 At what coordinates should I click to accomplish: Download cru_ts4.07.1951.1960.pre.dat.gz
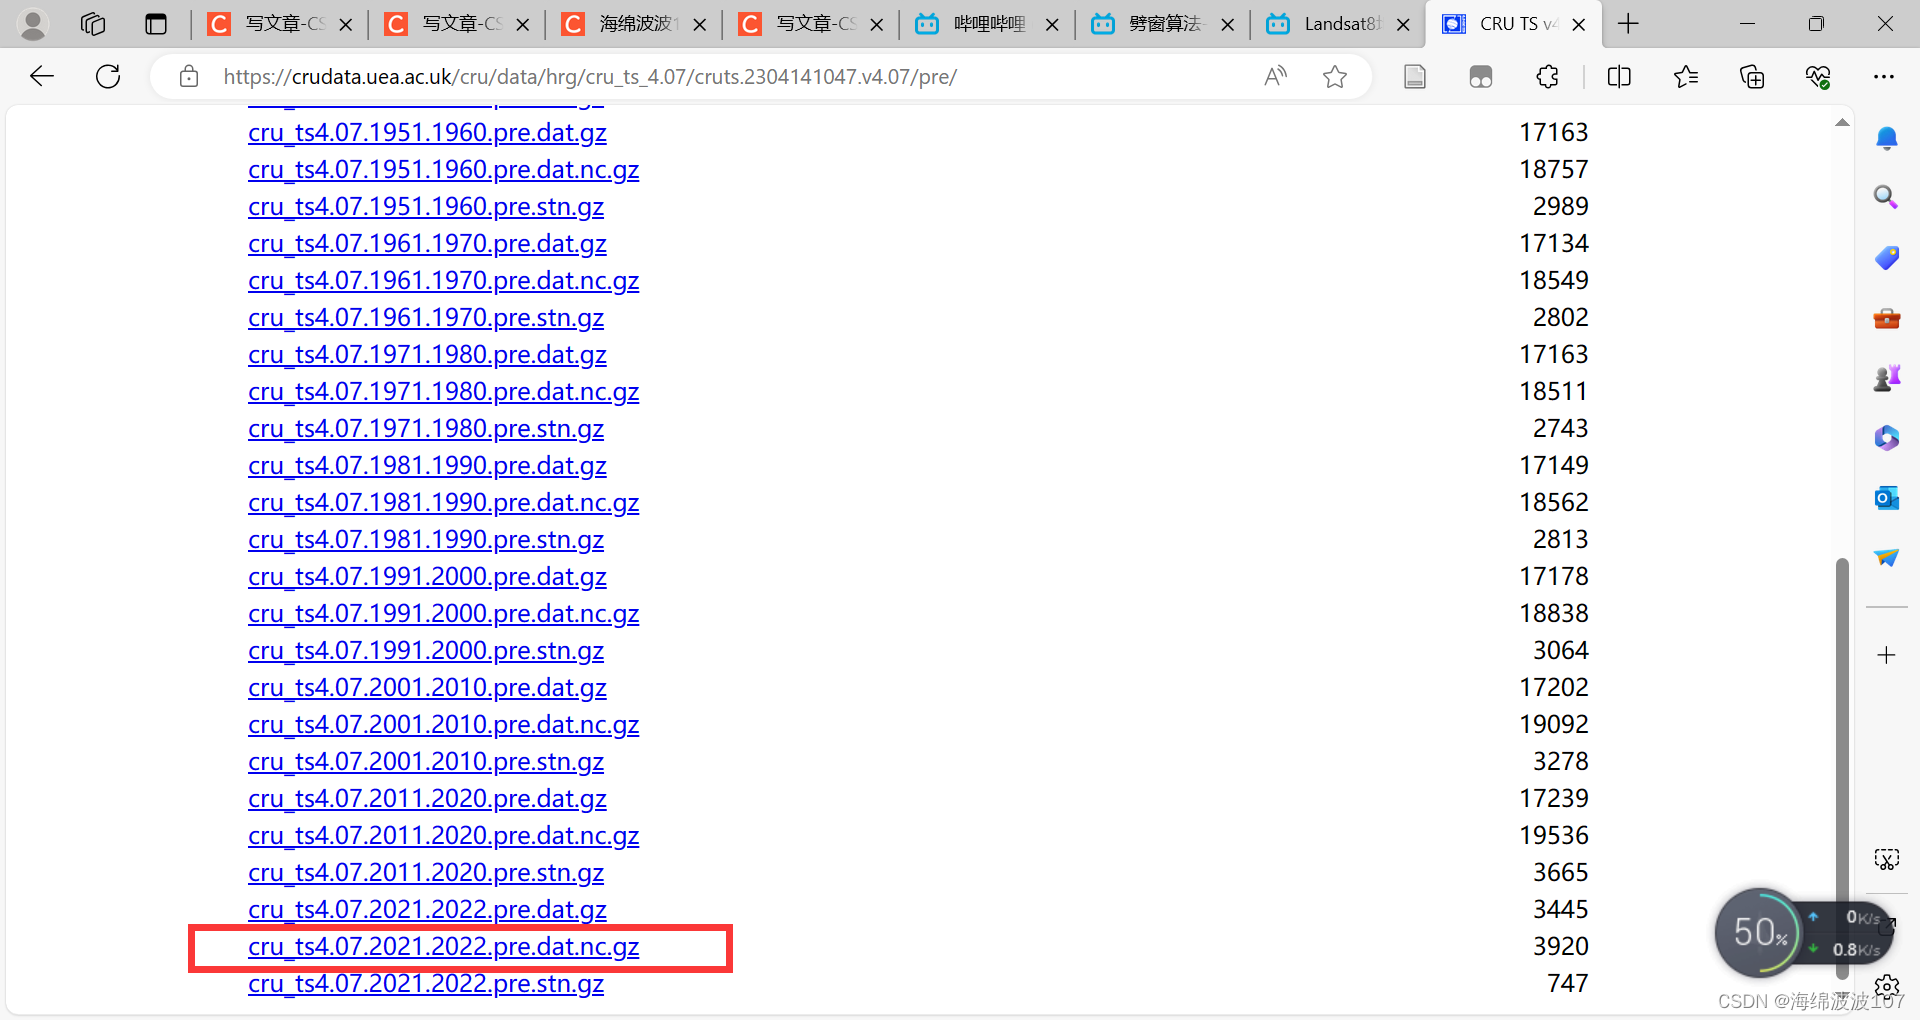click(x=427, y=133)
